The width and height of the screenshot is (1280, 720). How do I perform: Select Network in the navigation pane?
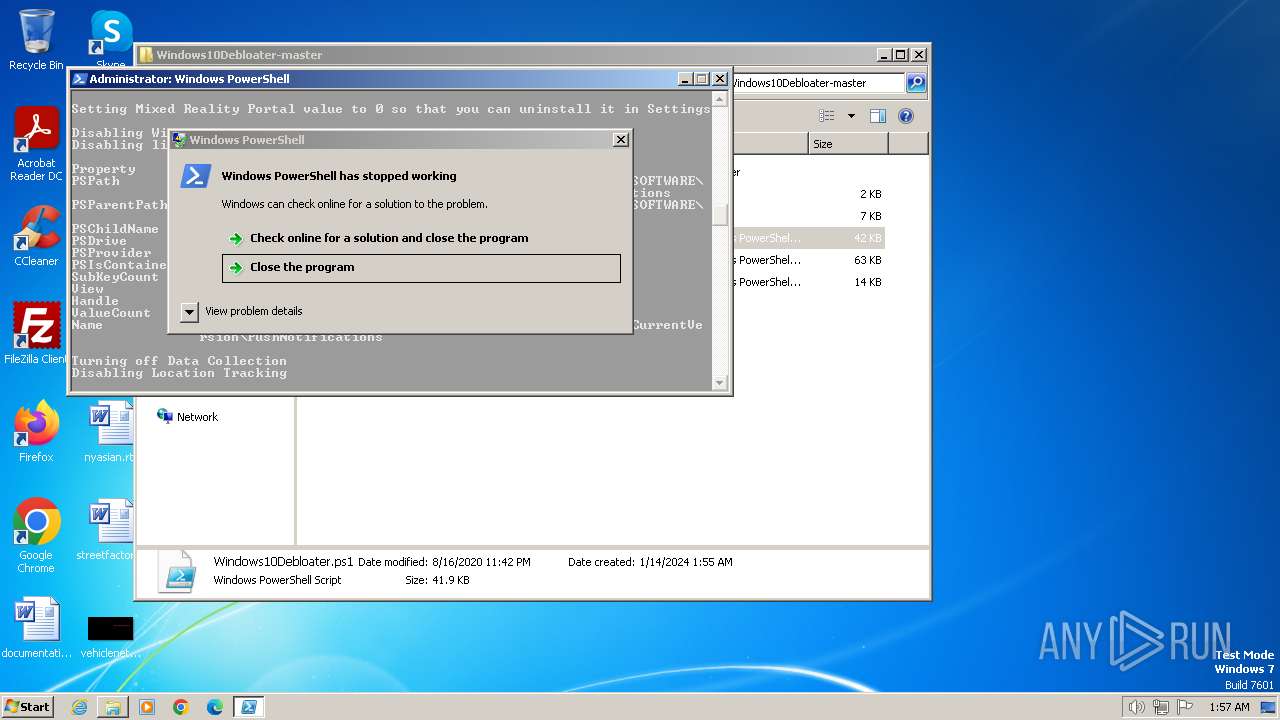point(187,417)
